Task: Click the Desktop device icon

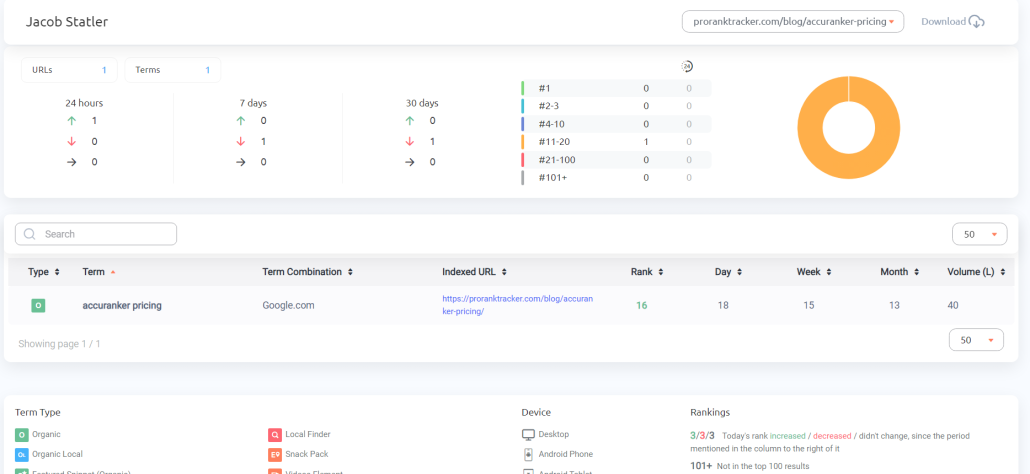Action: point(528,435)
